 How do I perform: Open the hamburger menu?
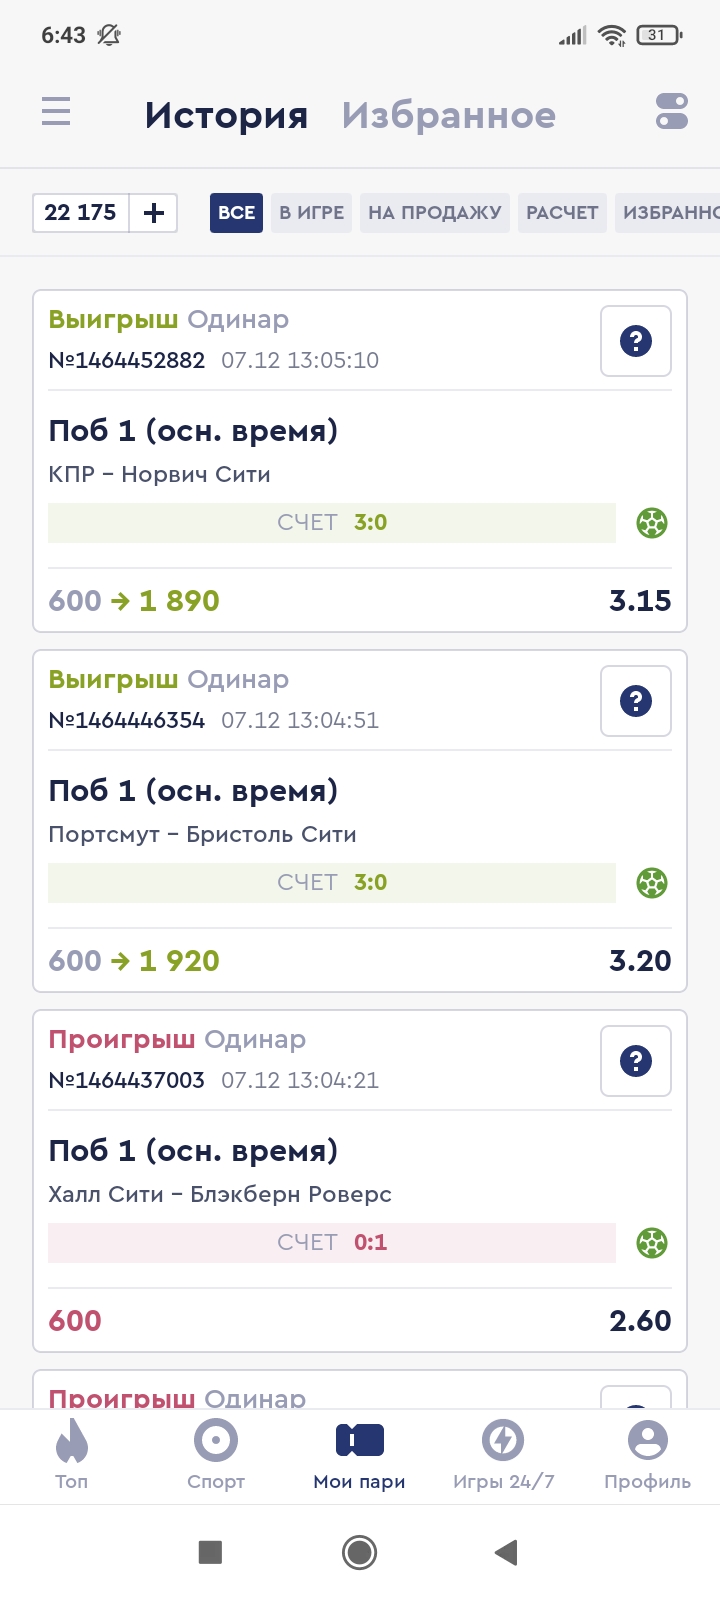pyautogui.click(x=56, y=111)
